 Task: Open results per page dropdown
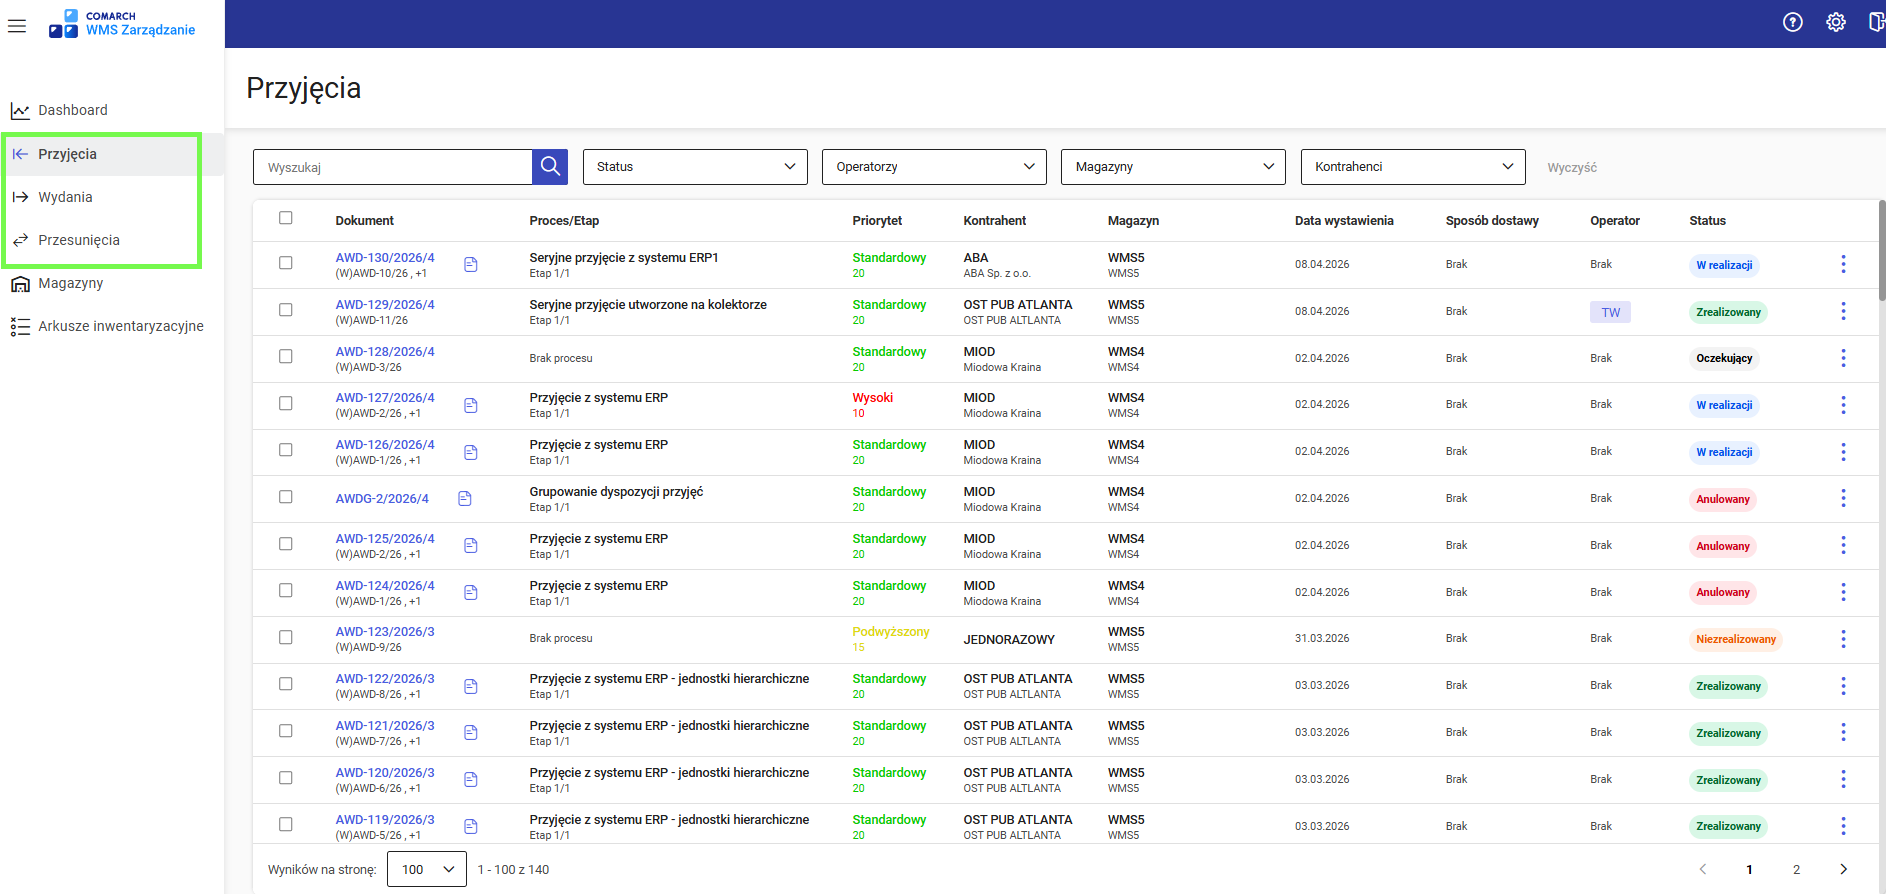coord(427,869)
